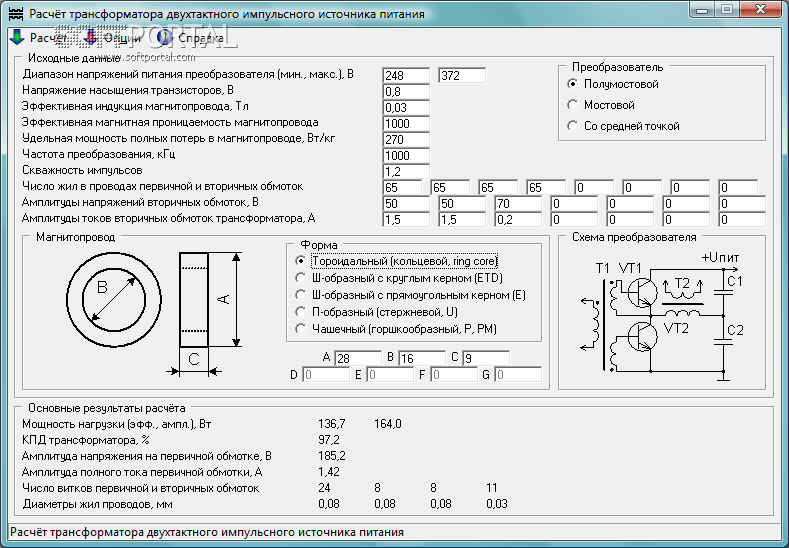Click the conversion frequency field

click(406, 155)
